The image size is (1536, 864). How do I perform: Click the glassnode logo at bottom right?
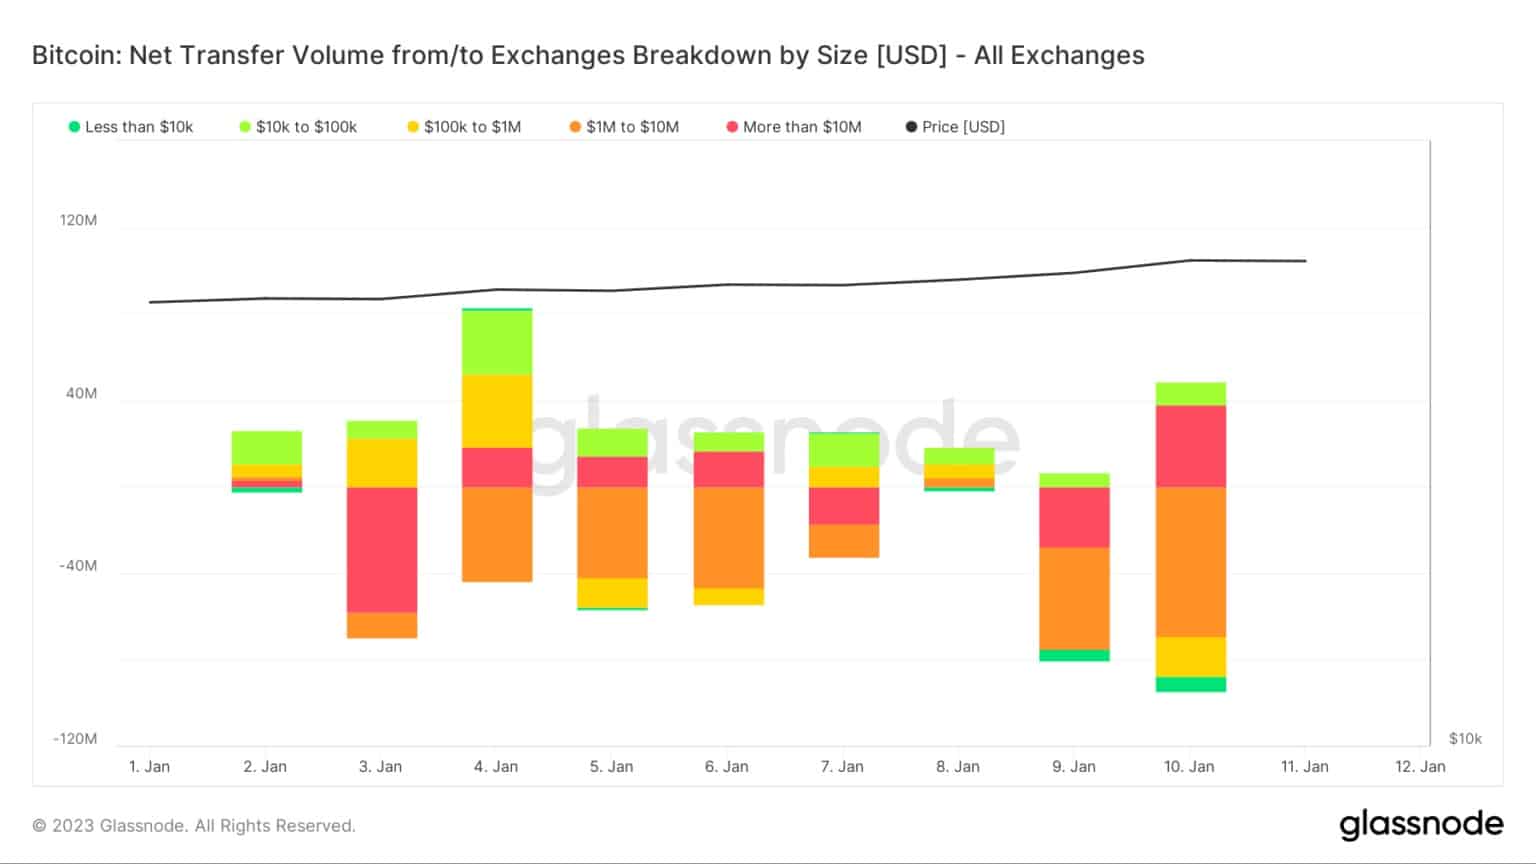pos(1421,825)
